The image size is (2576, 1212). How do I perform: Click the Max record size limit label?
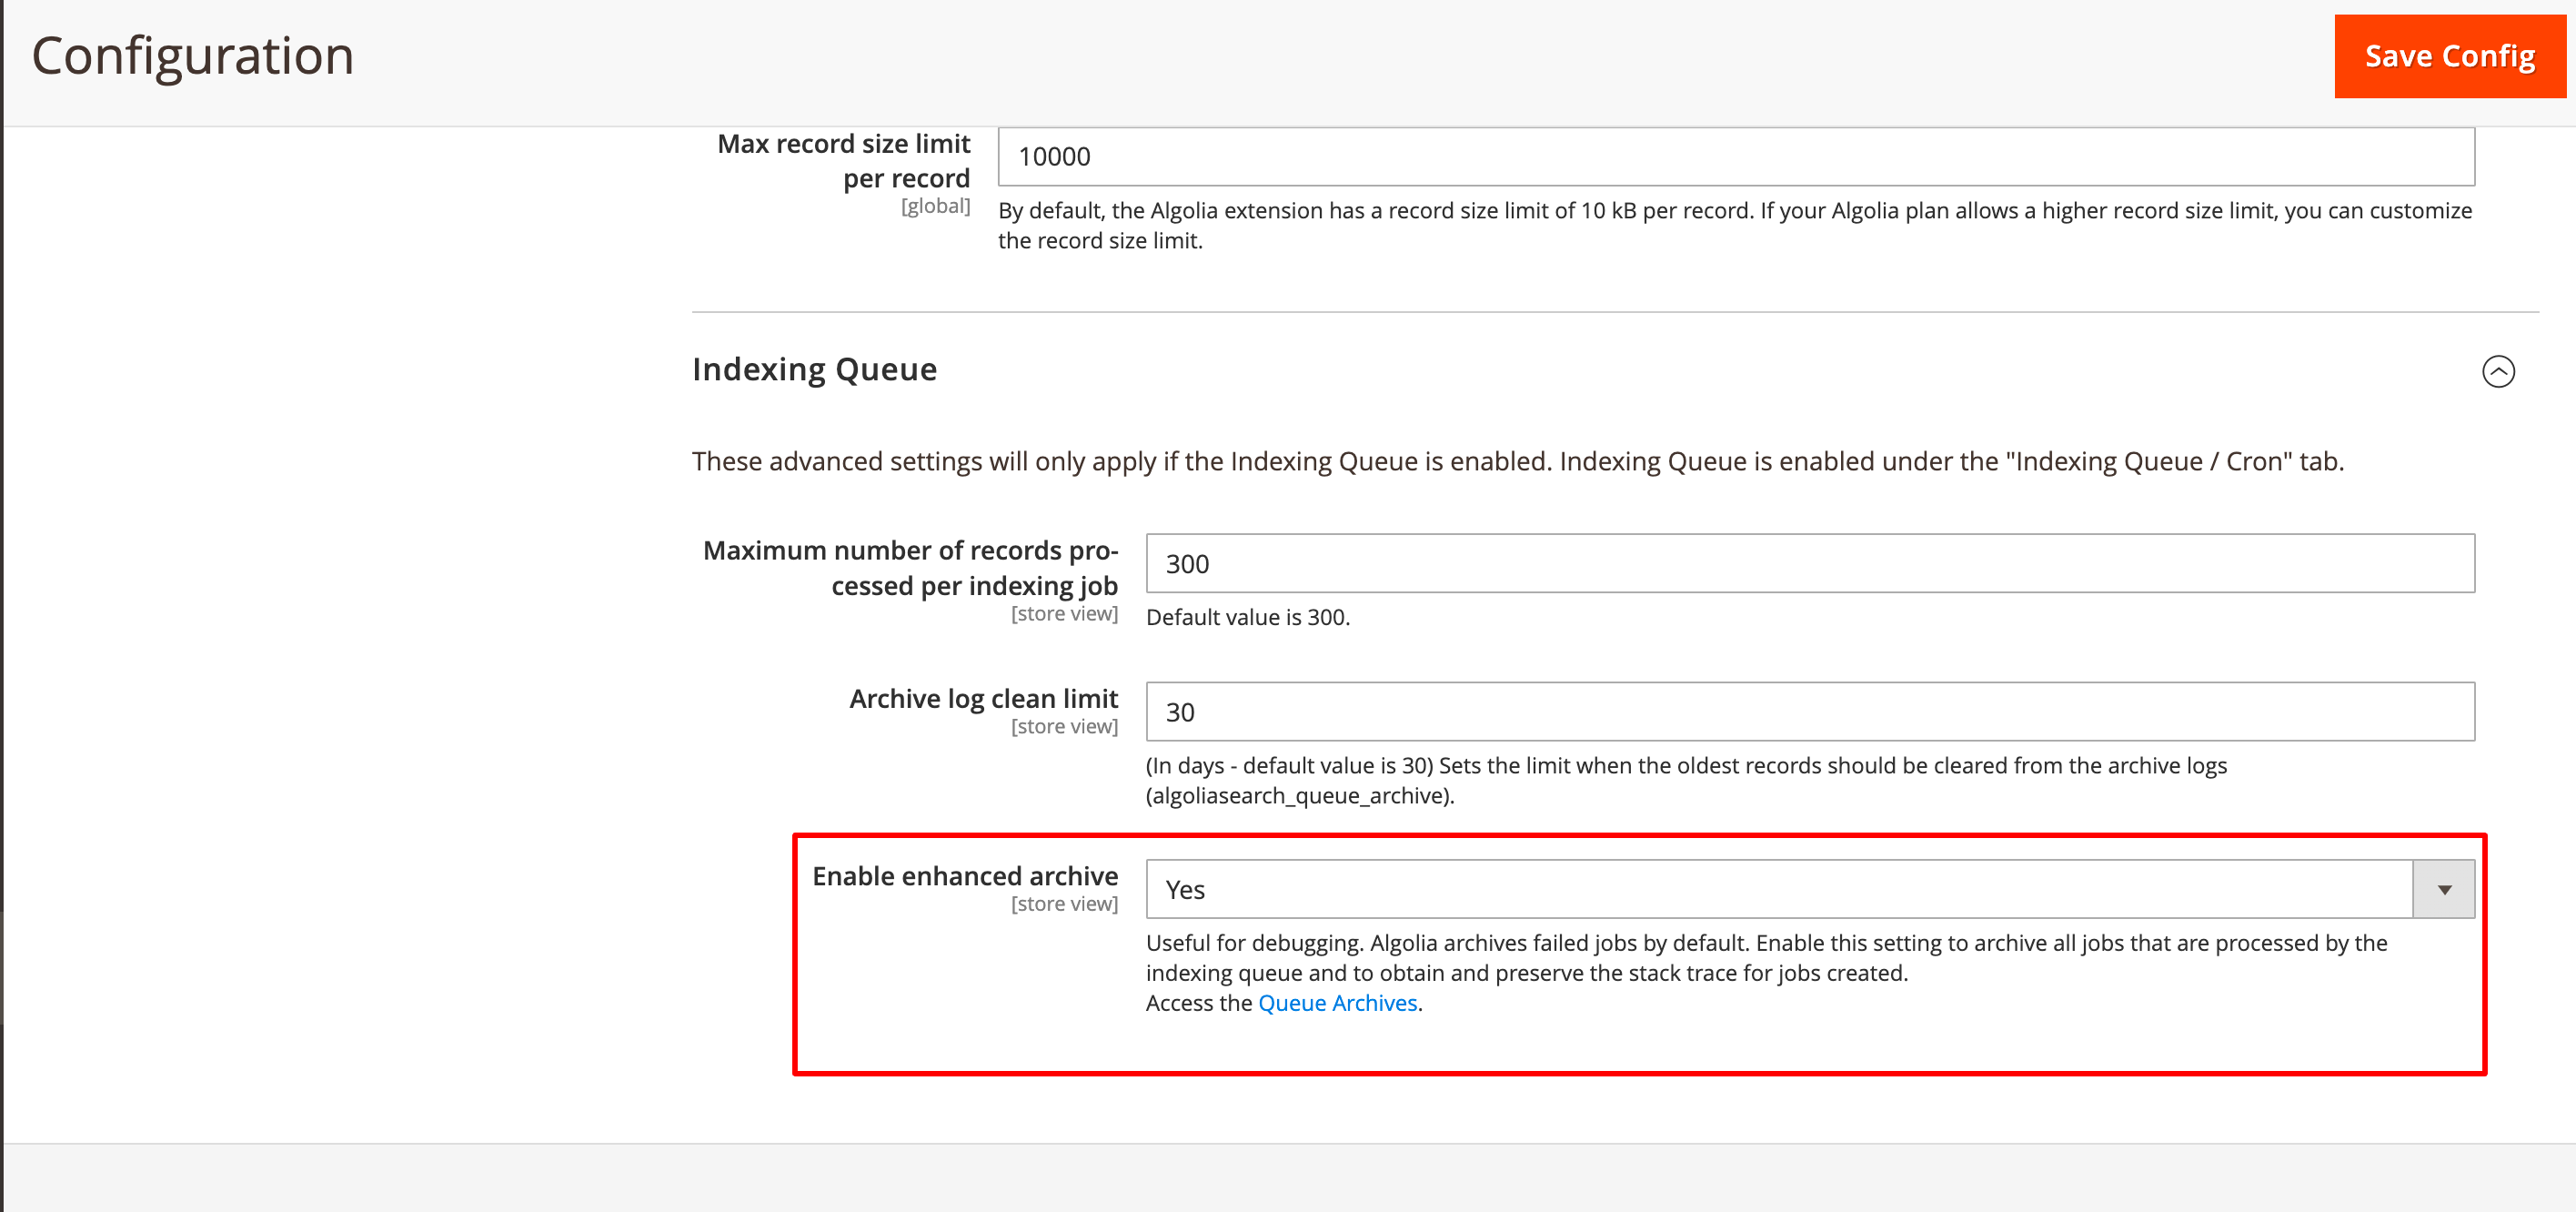tap(844, 161)
